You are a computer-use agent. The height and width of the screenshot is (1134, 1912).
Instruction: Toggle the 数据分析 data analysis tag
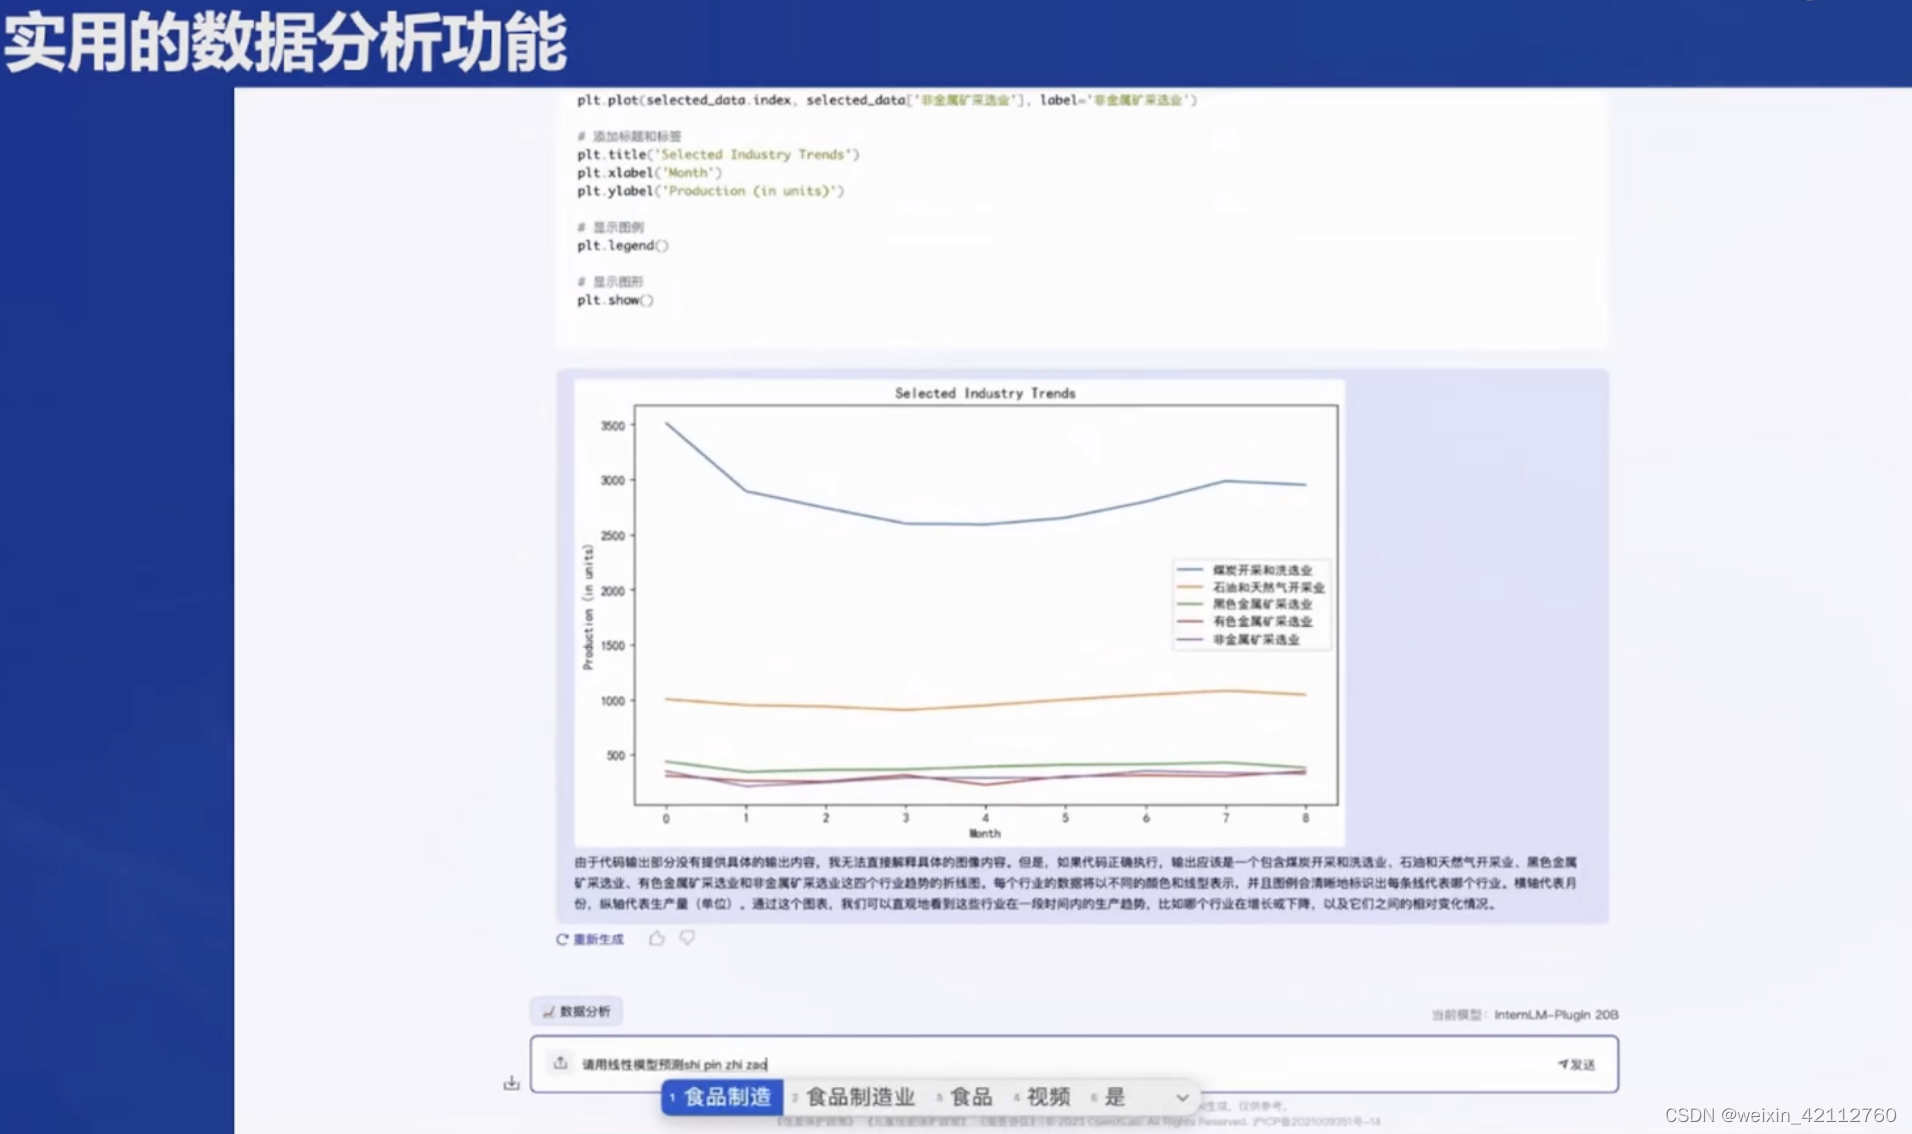tap(576, 1011)
